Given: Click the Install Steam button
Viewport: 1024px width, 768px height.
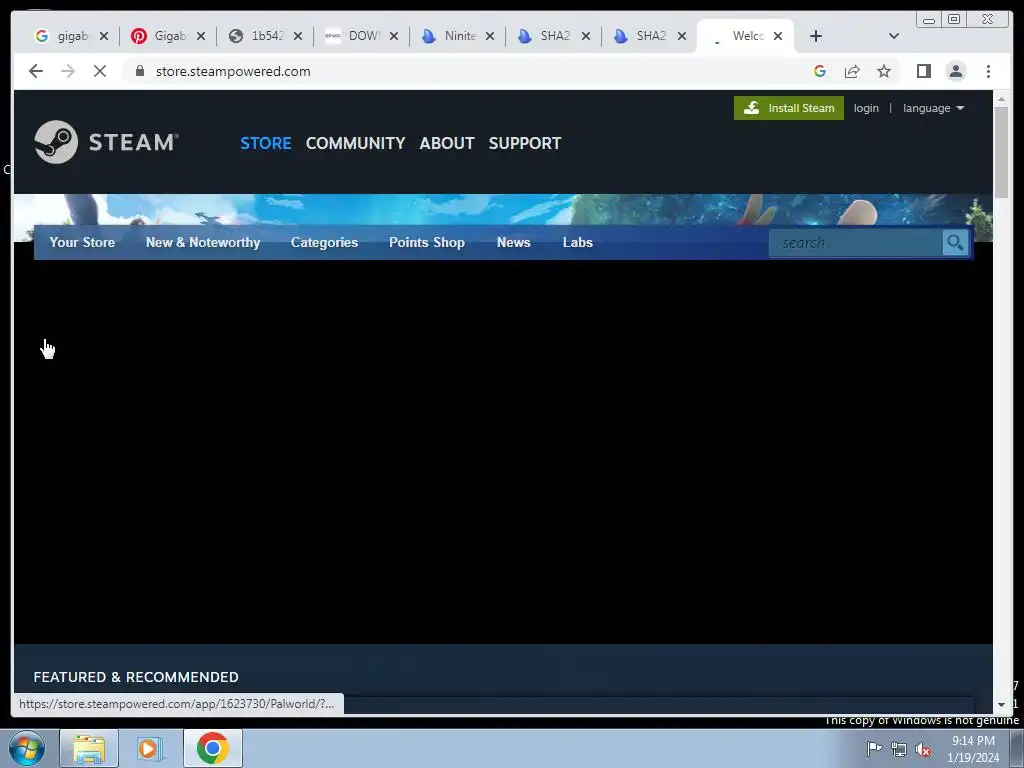Looking at the screenshot, I should point(789,108).
